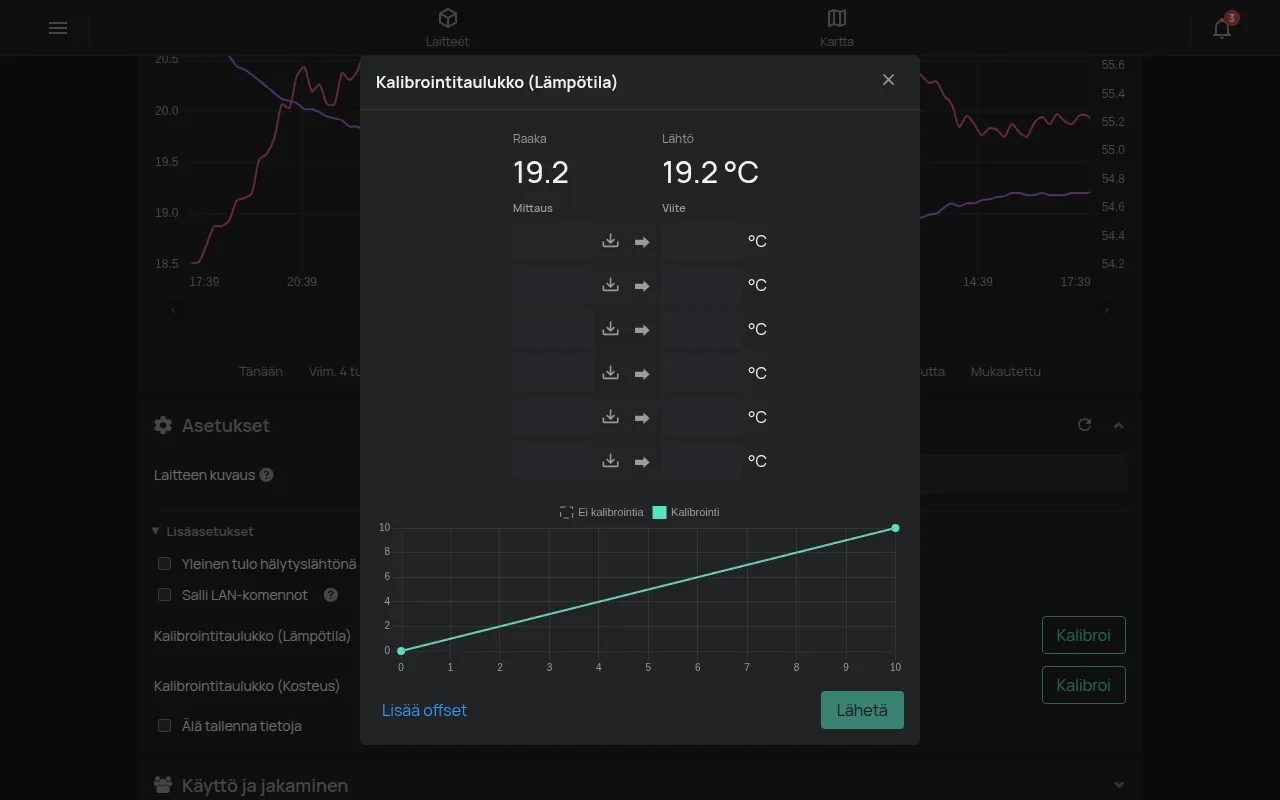Focus the first row Viite input
Image resolution: width=1280 pixels, height=800 pixels.
tap(702, 241)
